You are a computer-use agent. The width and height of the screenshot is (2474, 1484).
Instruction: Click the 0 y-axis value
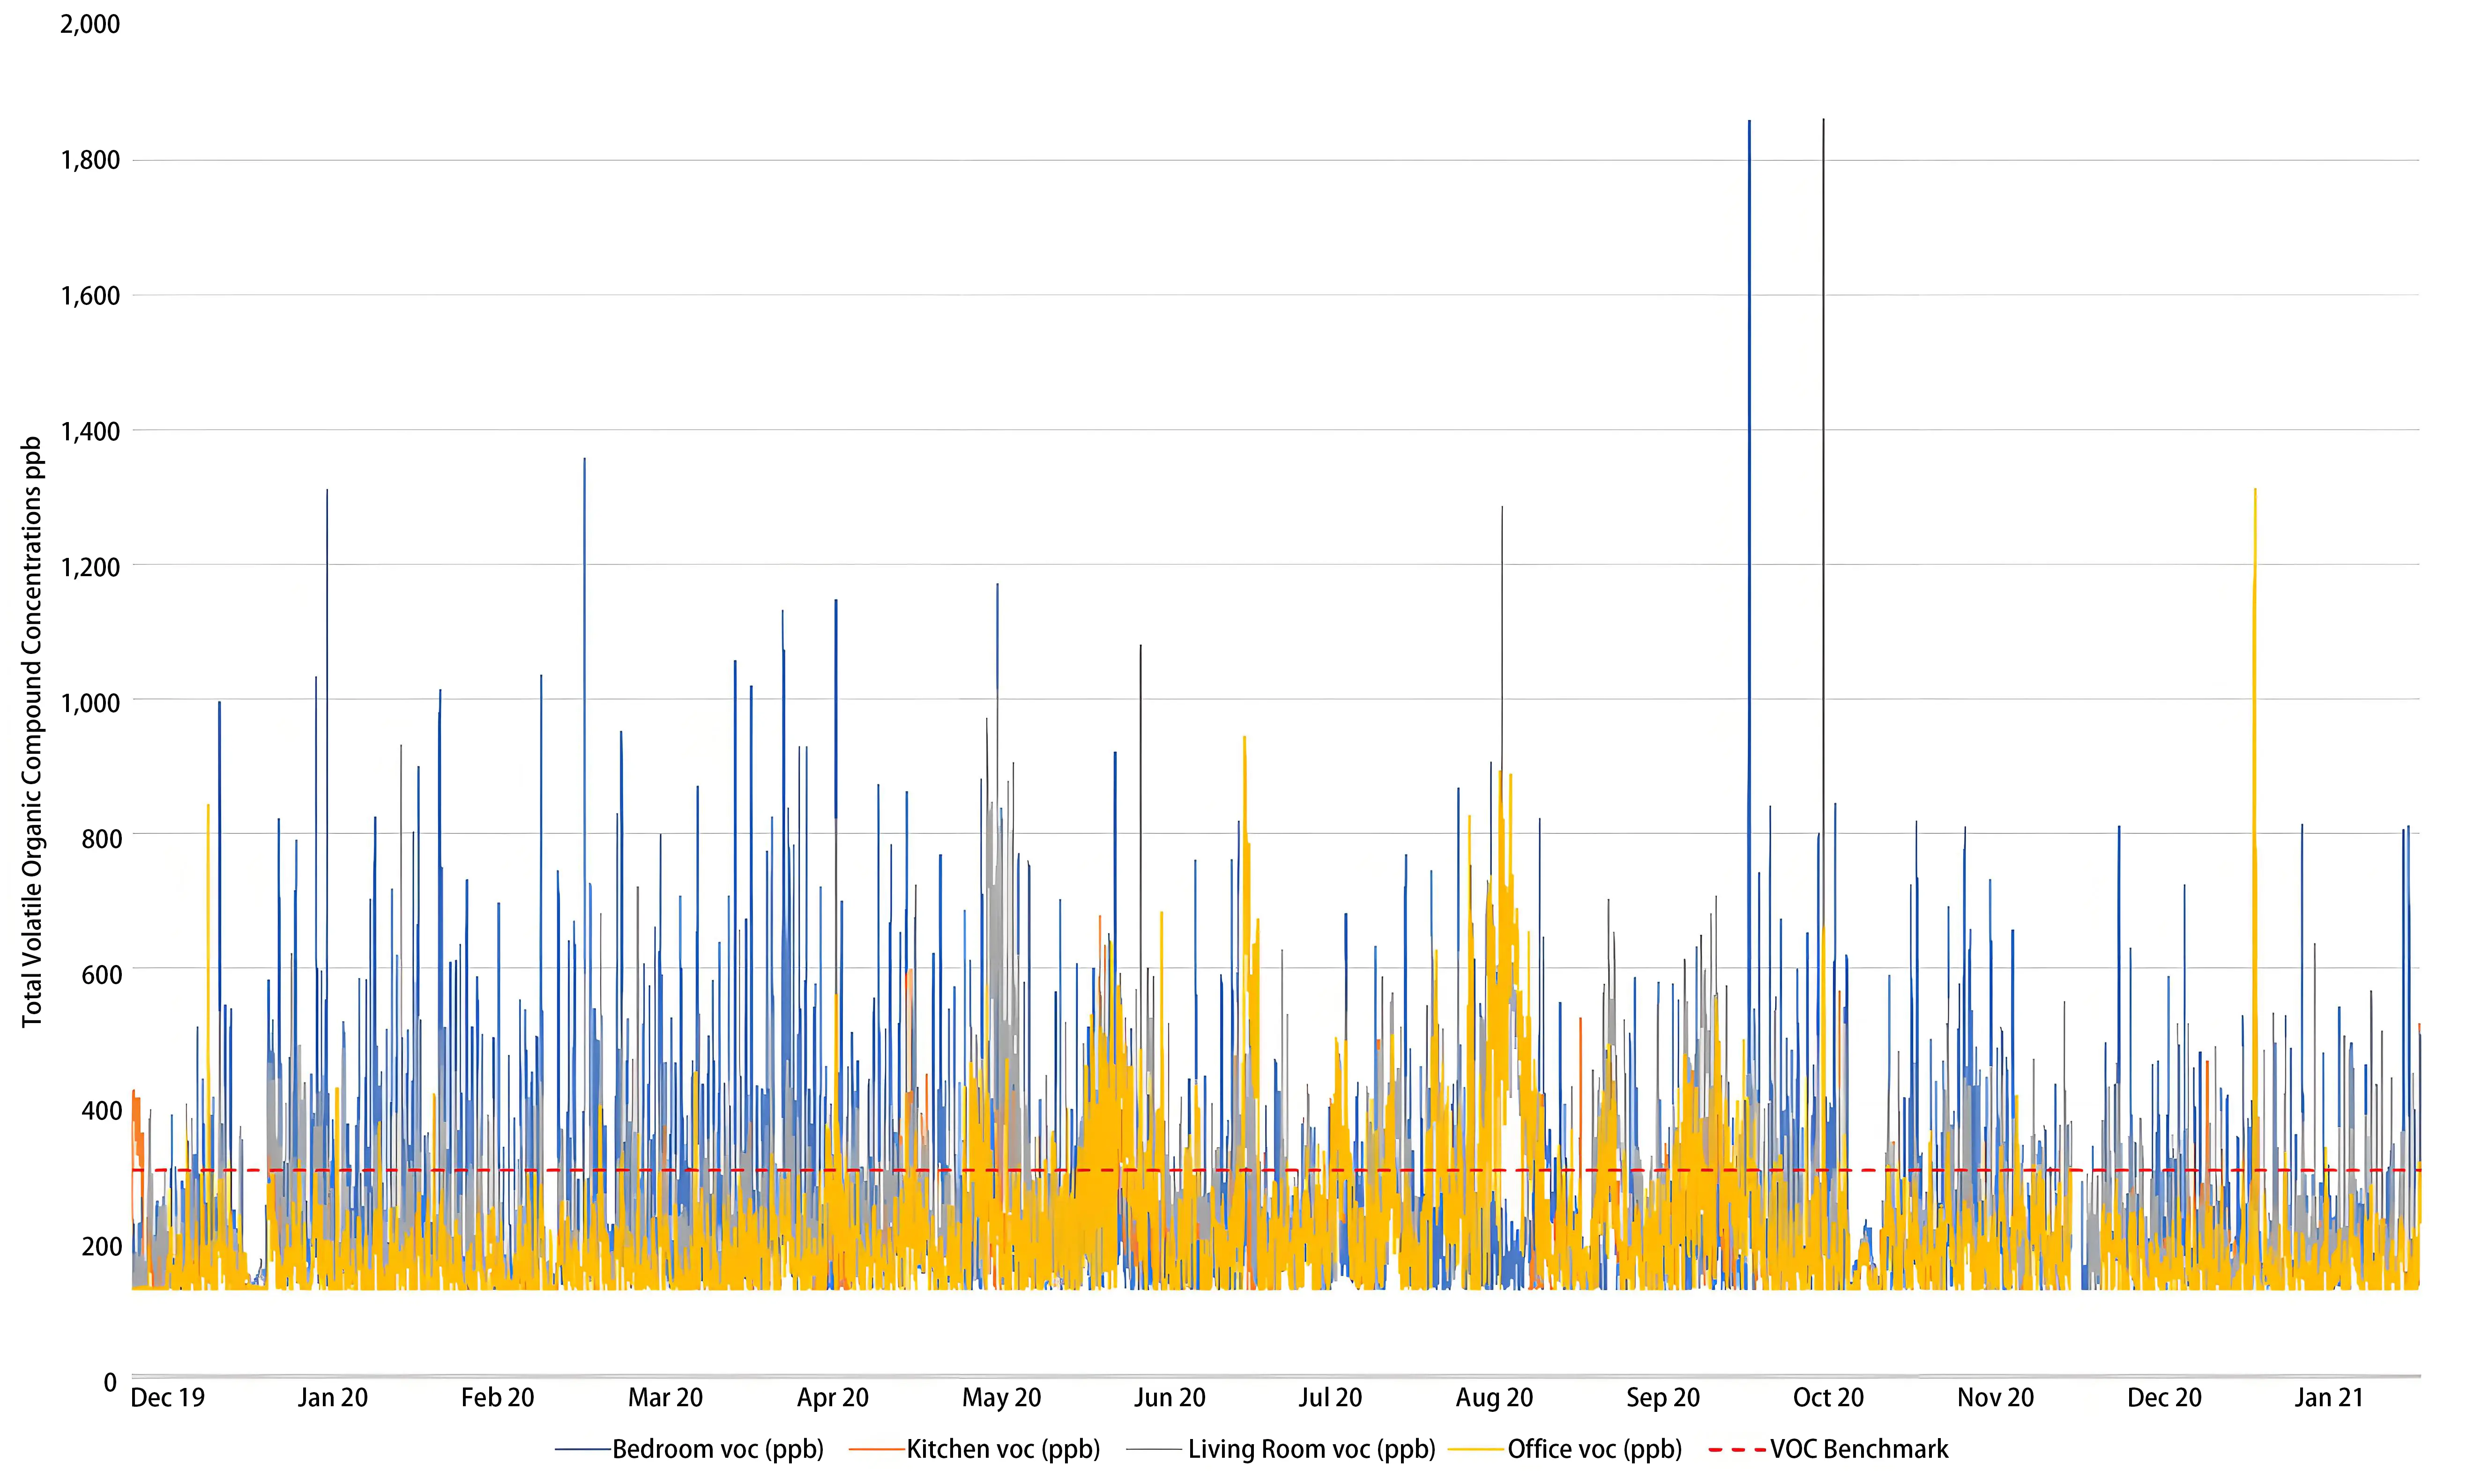111,1382
